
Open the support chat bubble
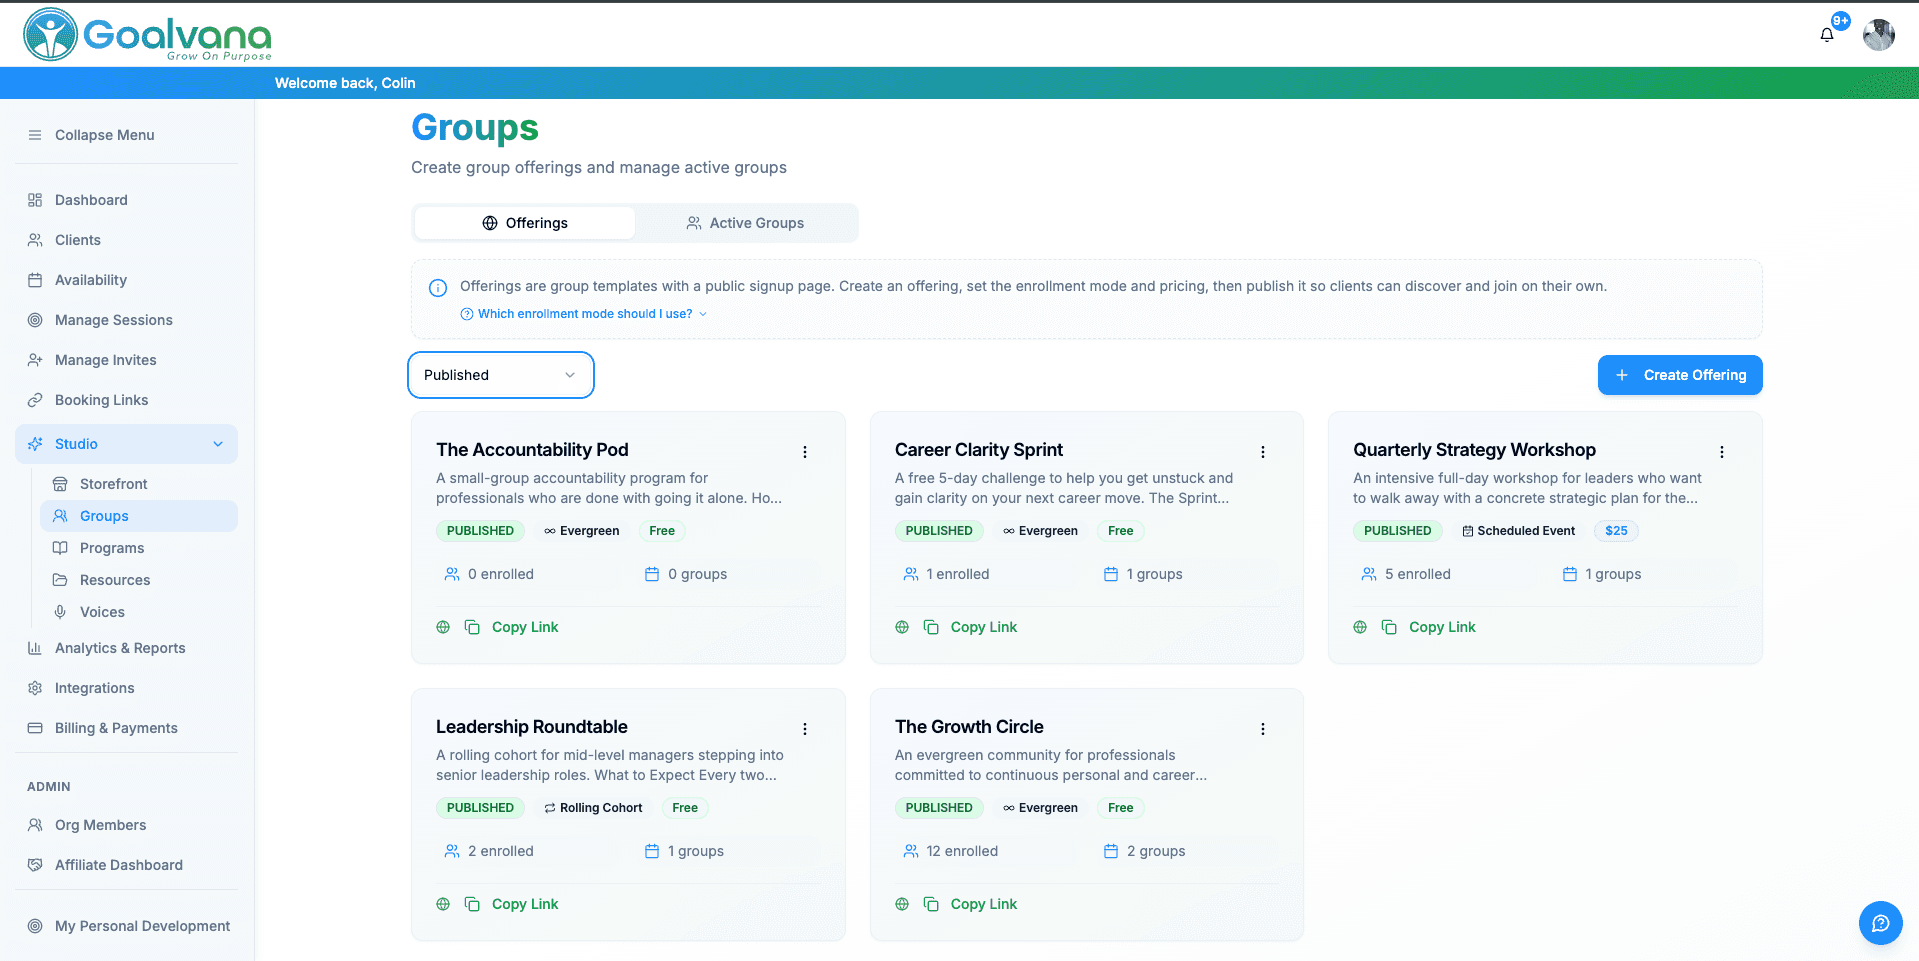coord(1880,923)
